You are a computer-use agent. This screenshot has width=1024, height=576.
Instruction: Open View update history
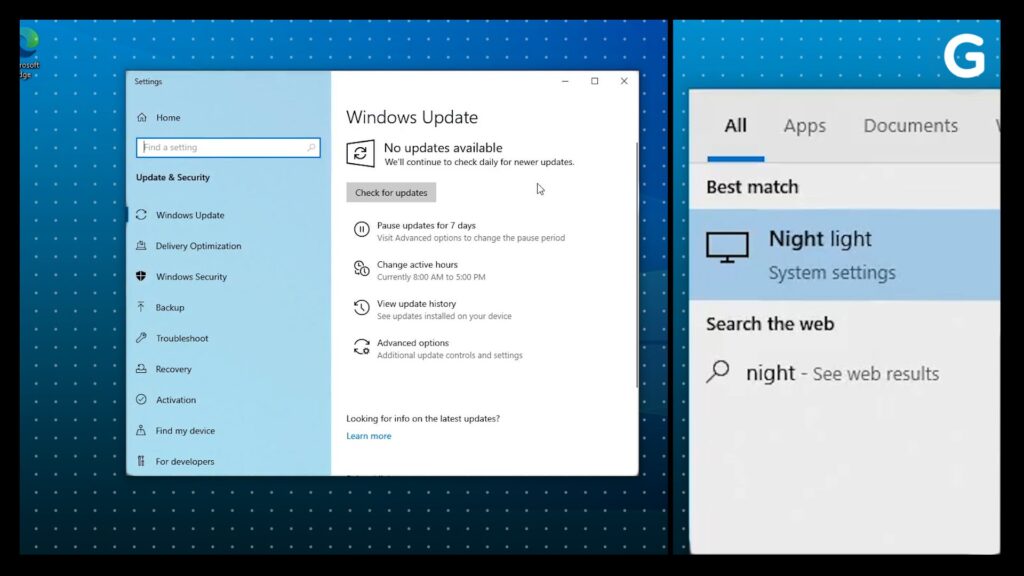(x=416, y=304)
